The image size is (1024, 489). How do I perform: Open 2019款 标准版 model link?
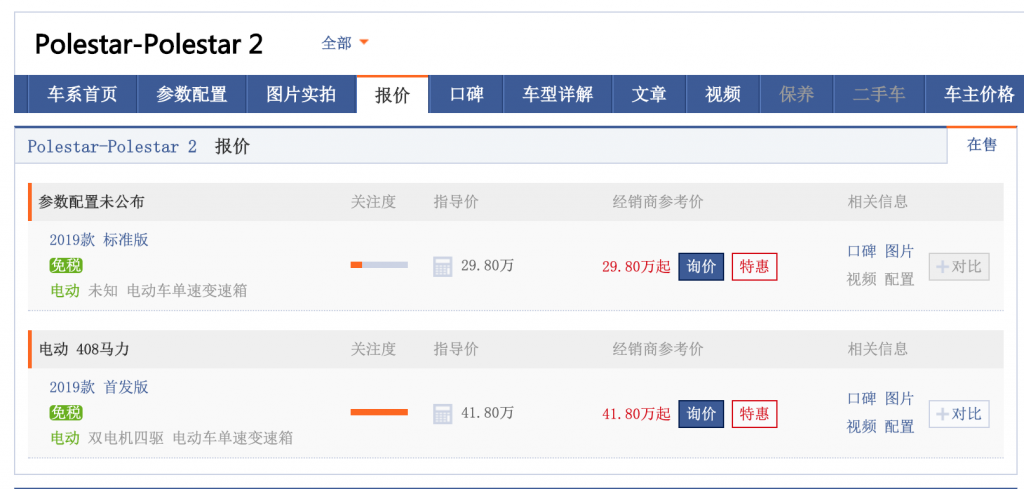click(x=99, y=240)
